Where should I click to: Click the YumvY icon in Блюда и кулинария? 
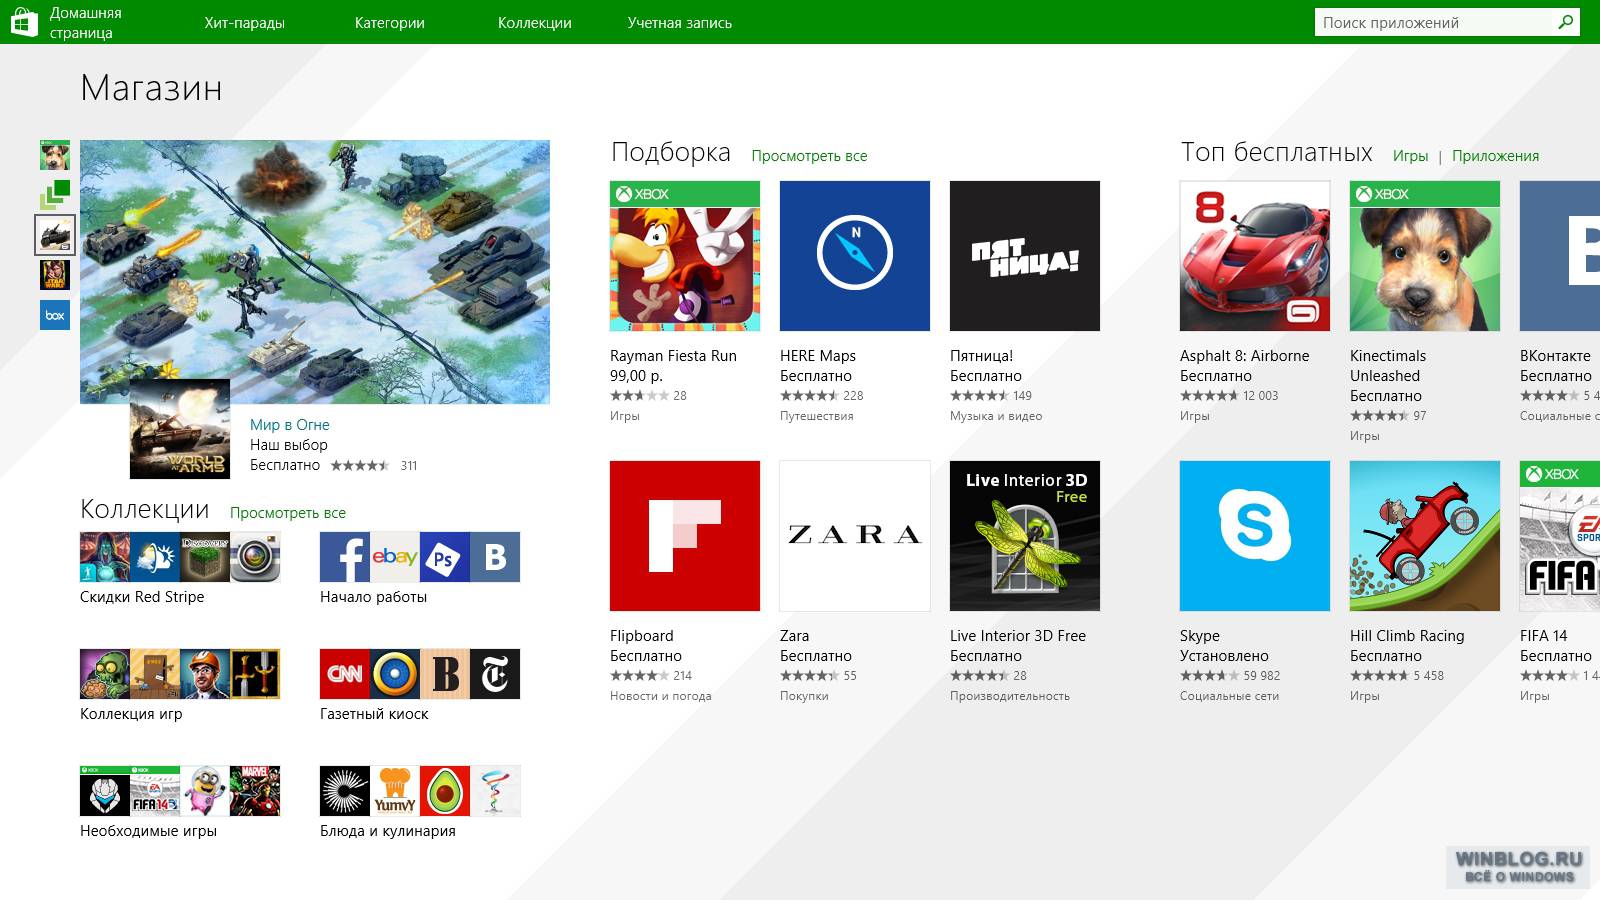pyautogui.click(x=395, y=791)
